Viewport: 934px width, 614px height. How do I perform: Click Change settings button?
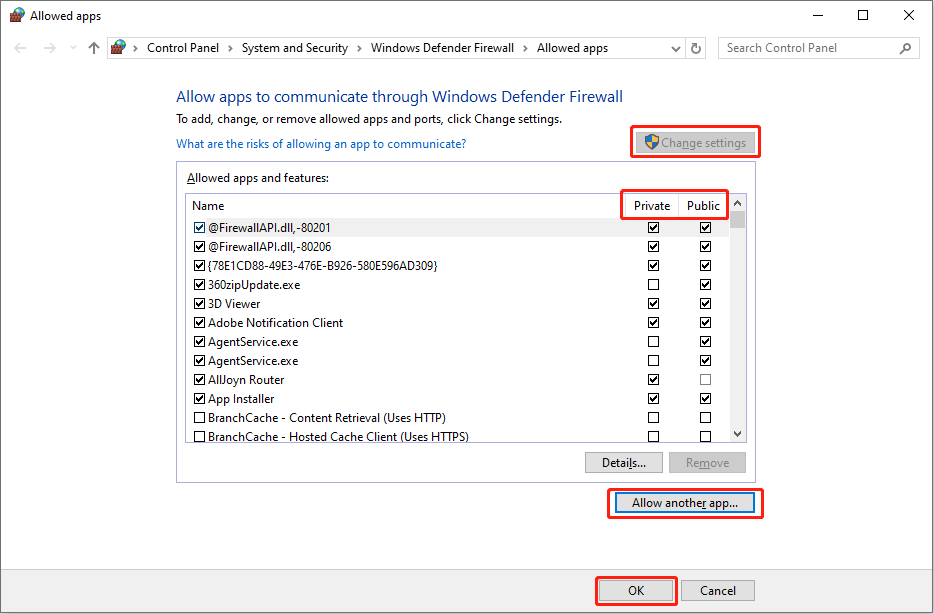pos(695,142)
